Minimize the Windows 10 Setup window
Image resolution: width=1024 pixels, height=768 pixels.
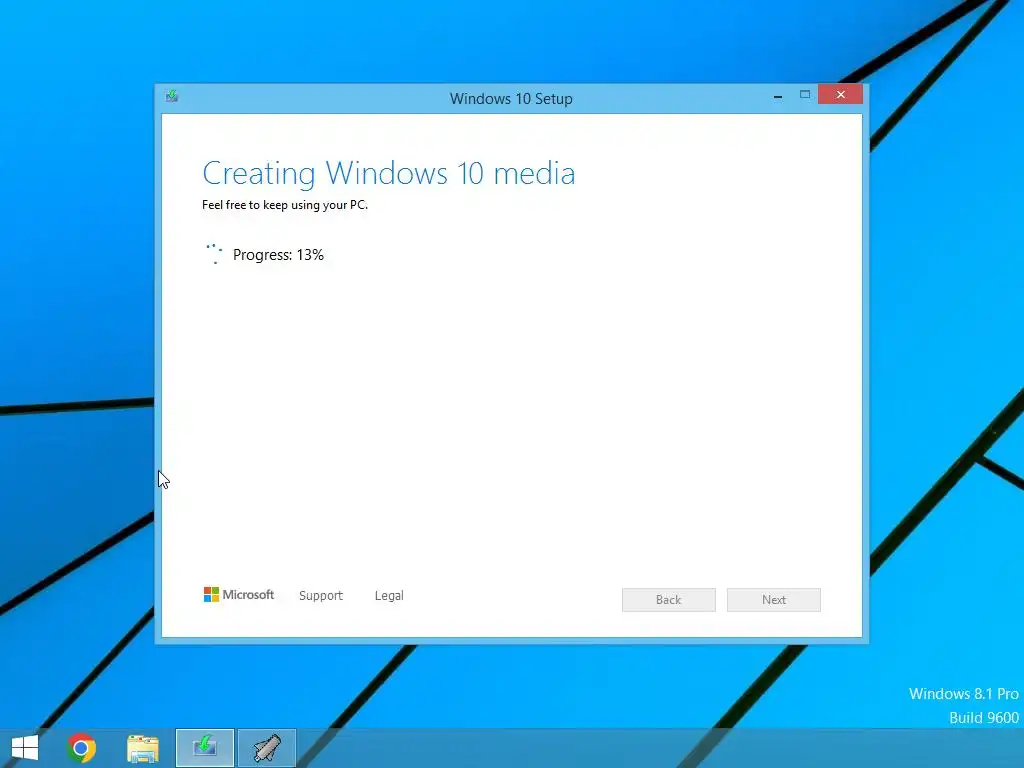point(778,95)
